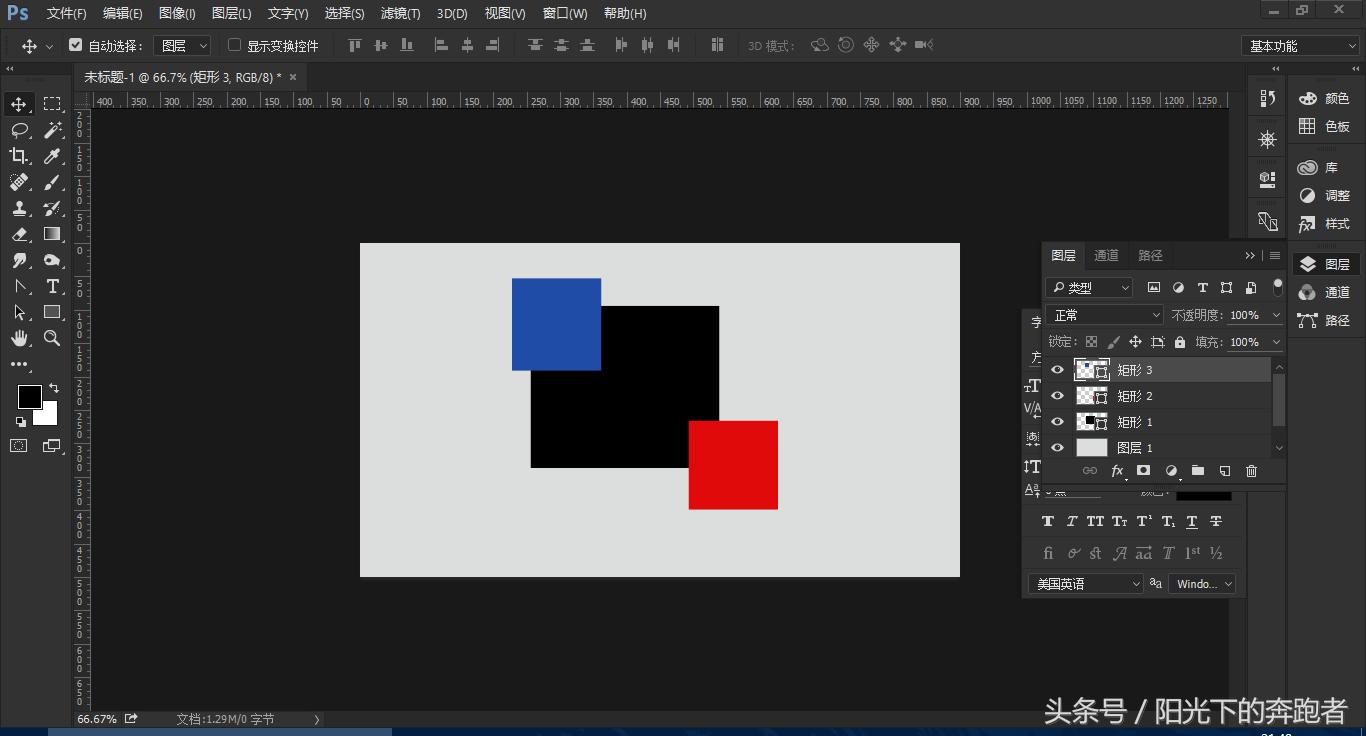This screenshot has height=736, width=1366.
Task: Uncheck the 自动选择 checkbox
Action: (76, 45)
